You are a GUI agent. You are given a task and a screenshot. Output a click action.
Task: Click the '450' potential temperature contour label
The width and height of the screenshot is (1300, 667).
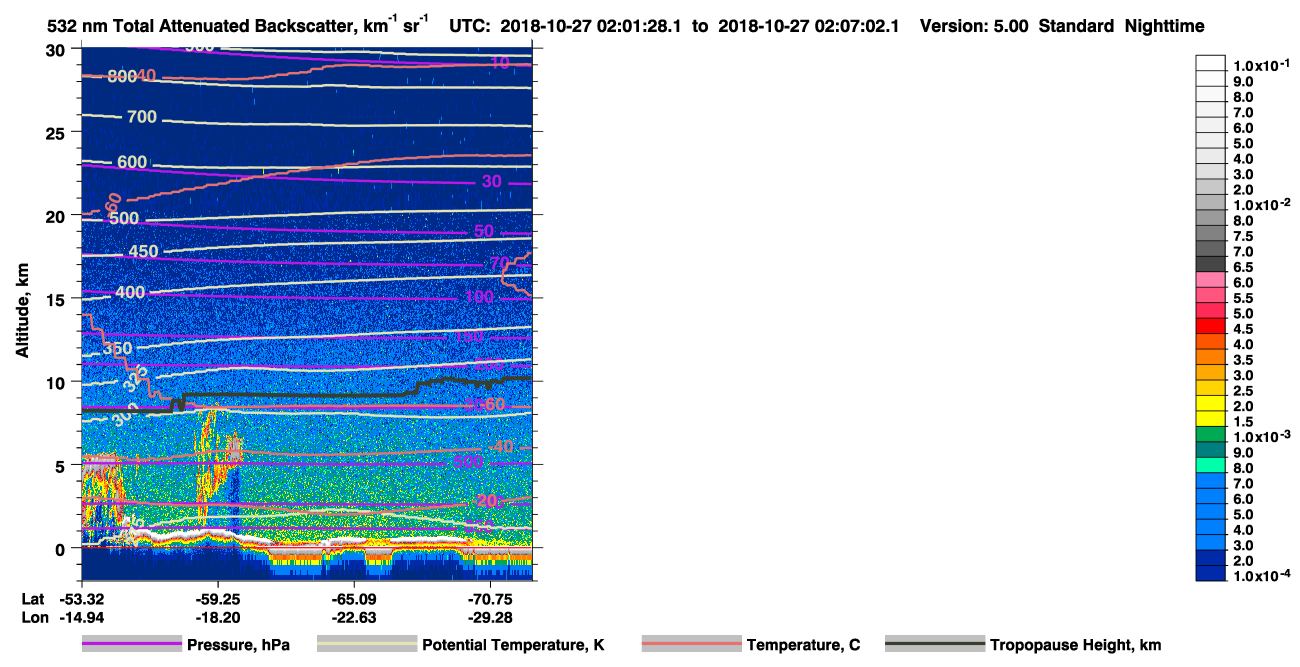click(x=144, y=251)
